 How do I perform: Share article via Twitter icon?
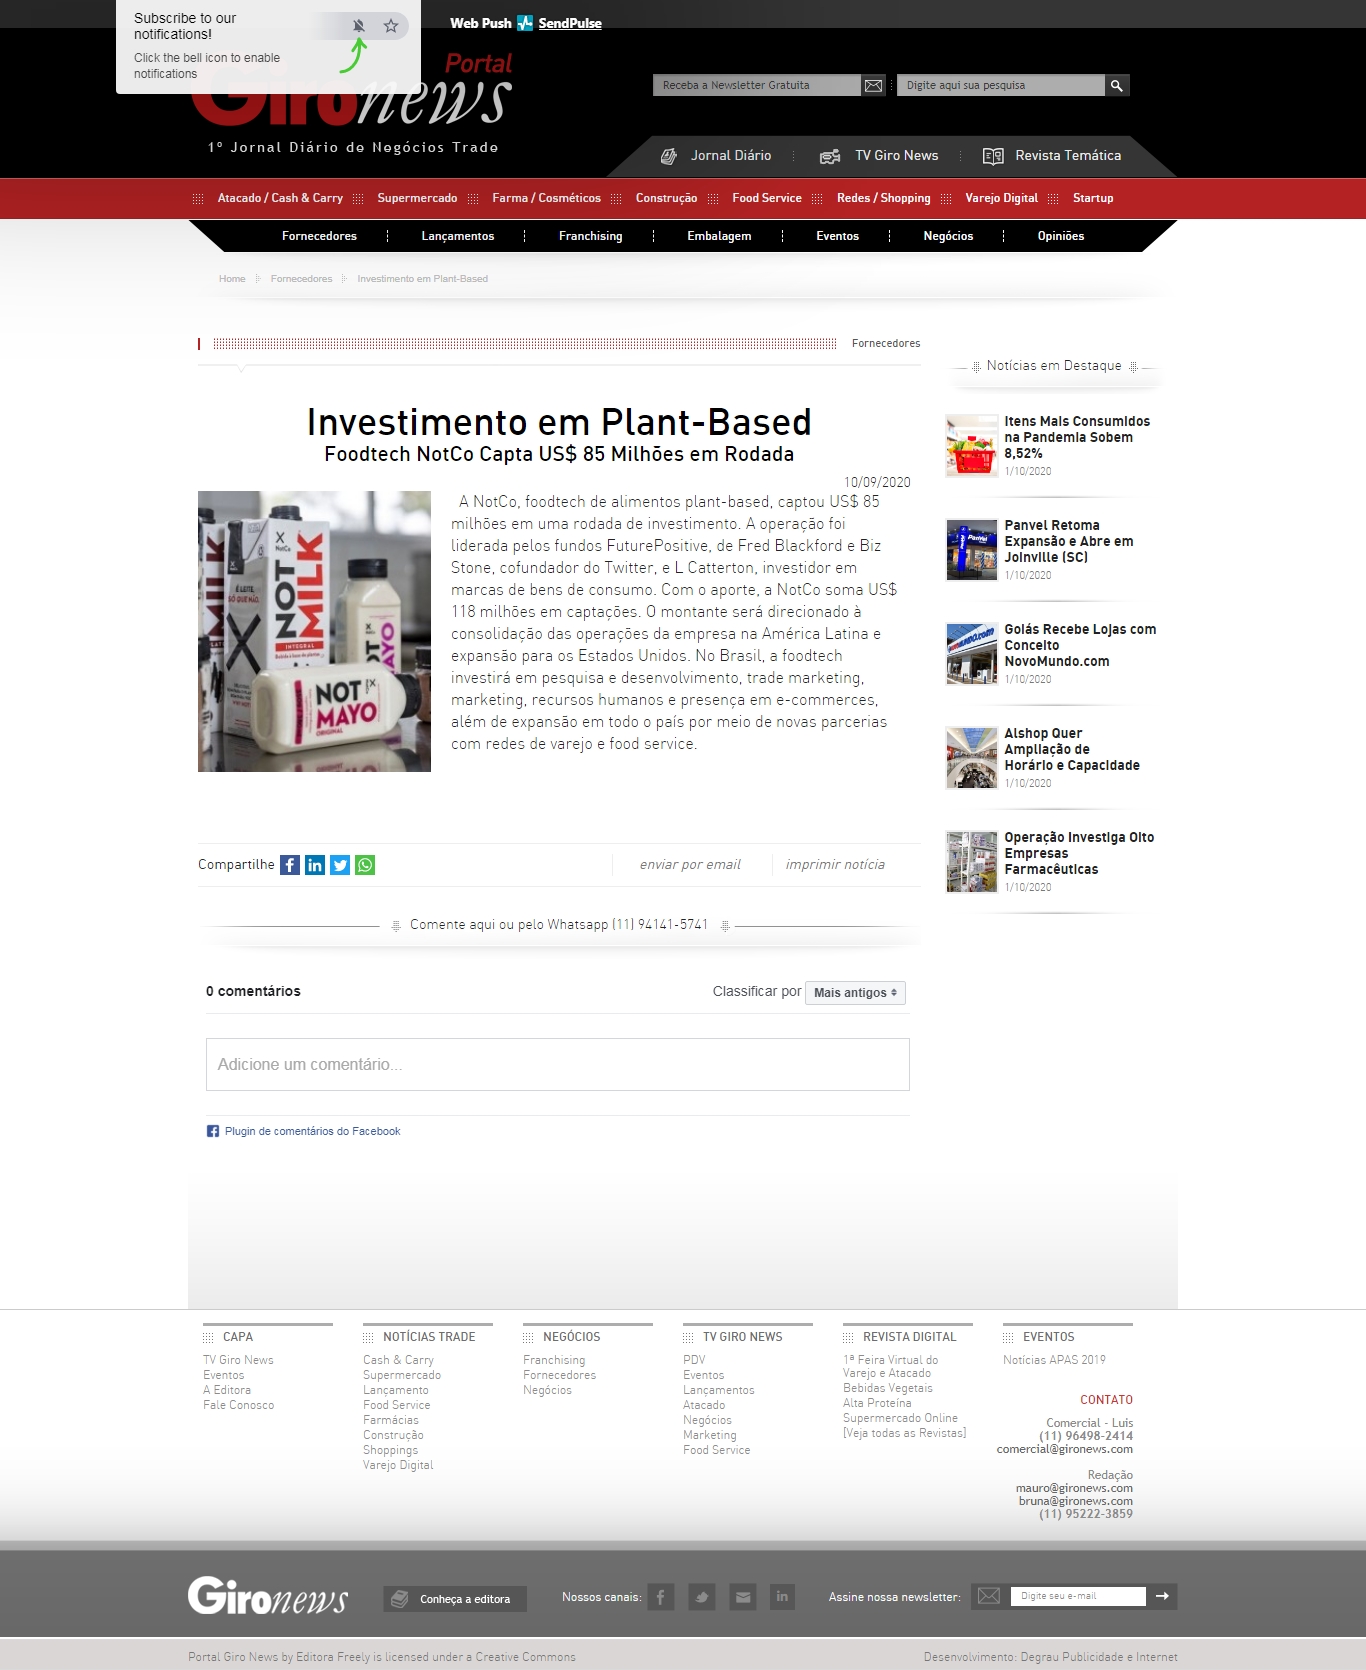[x=340, y=865]
